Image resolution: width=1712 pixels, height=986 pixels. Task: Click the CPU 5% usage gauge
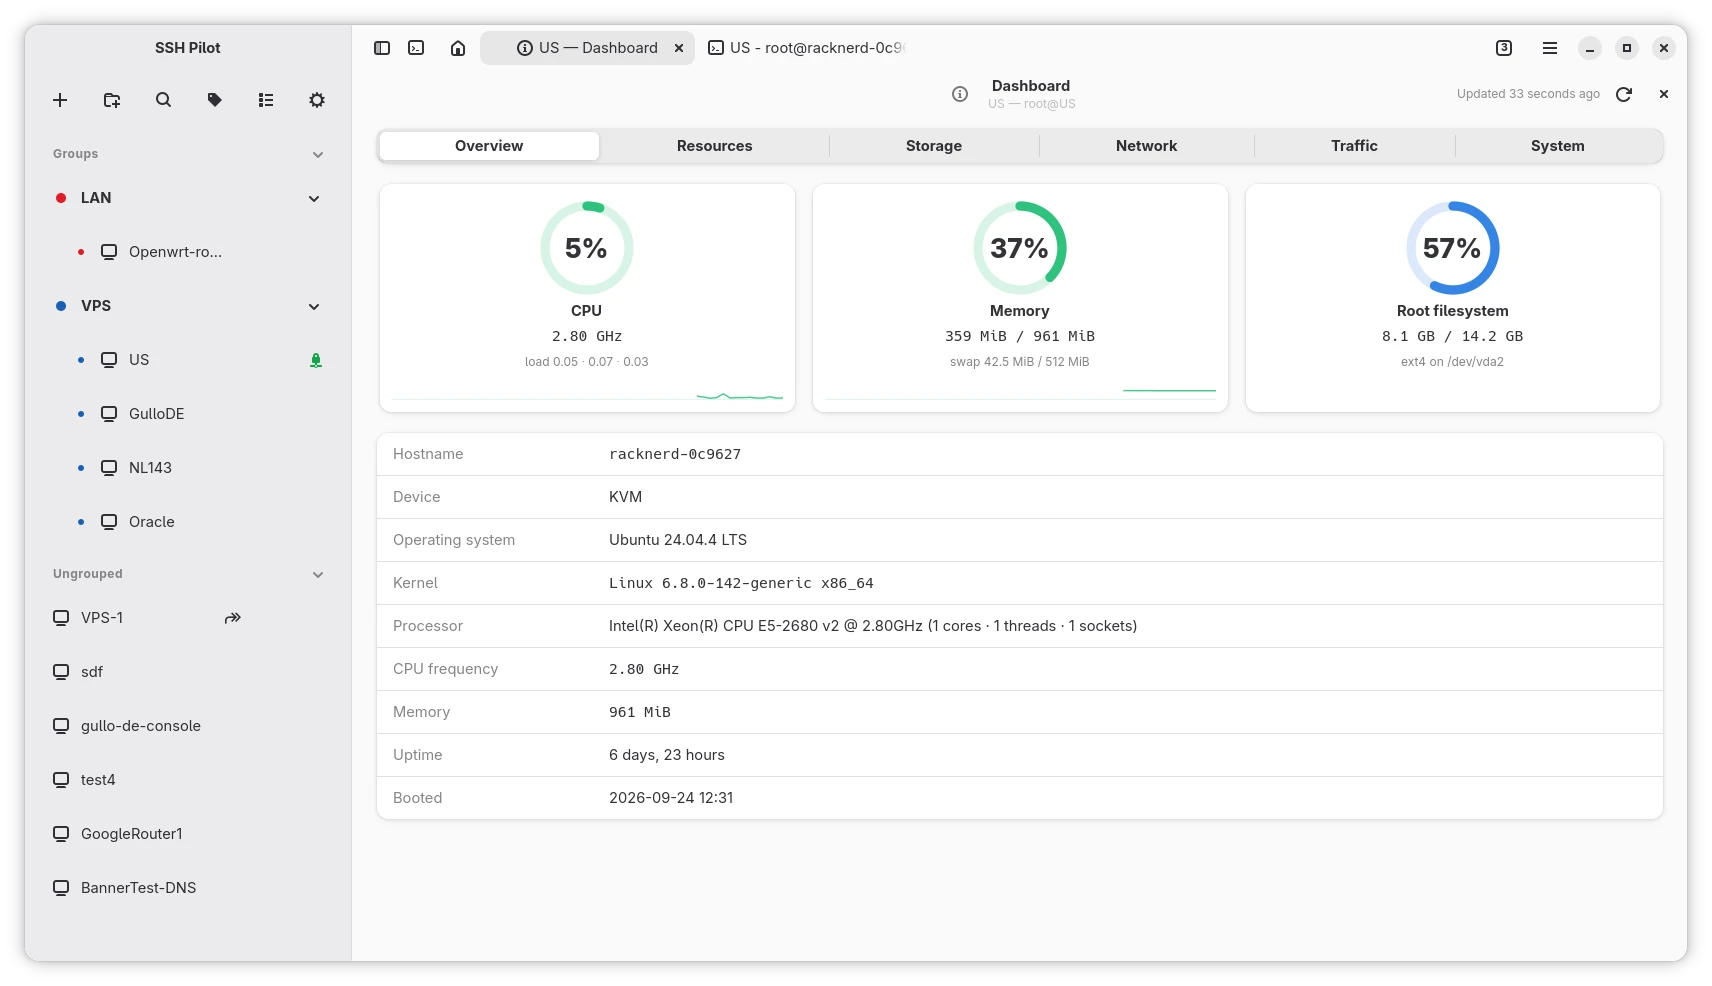pos(587,248)
